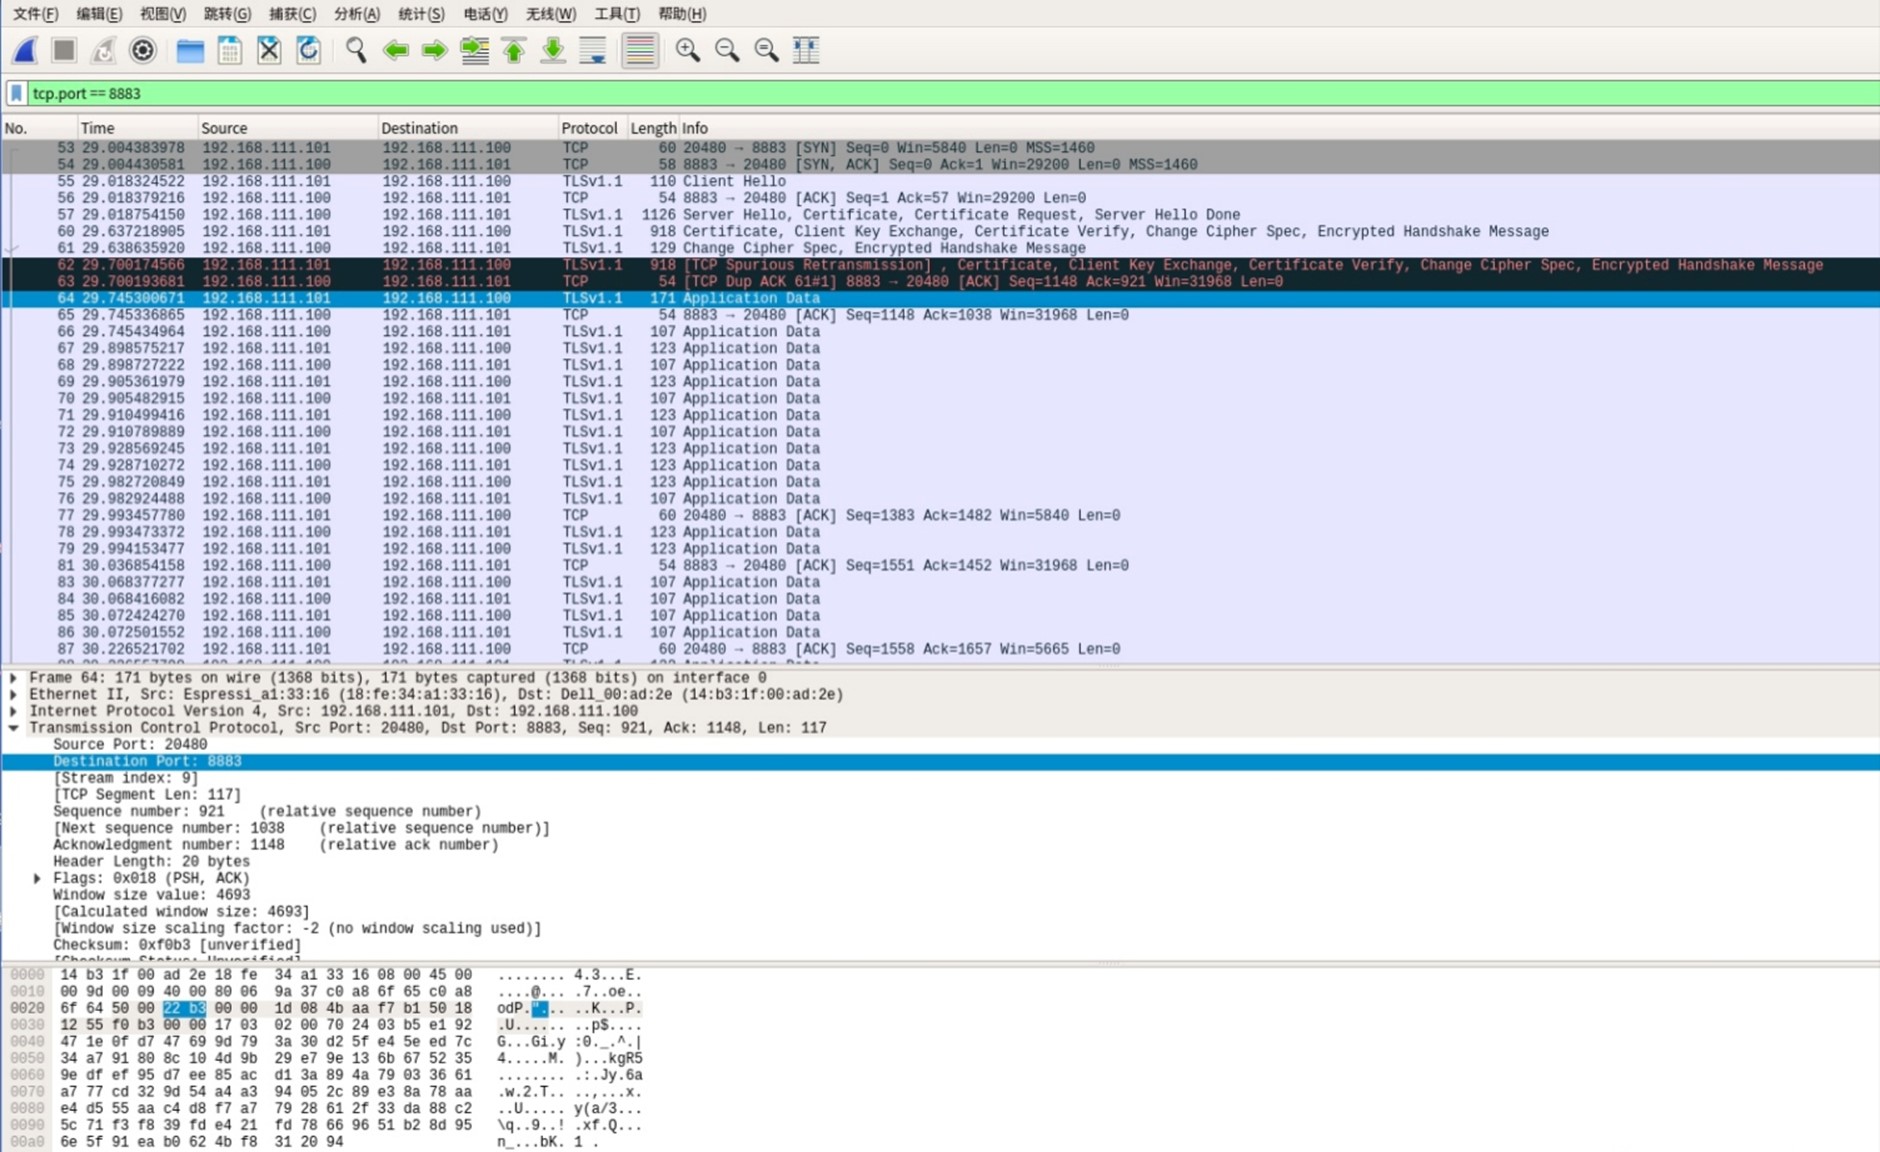Close the capture file with the X icon
This screenshot has width=1880, height=1152.
click(269, 50)
